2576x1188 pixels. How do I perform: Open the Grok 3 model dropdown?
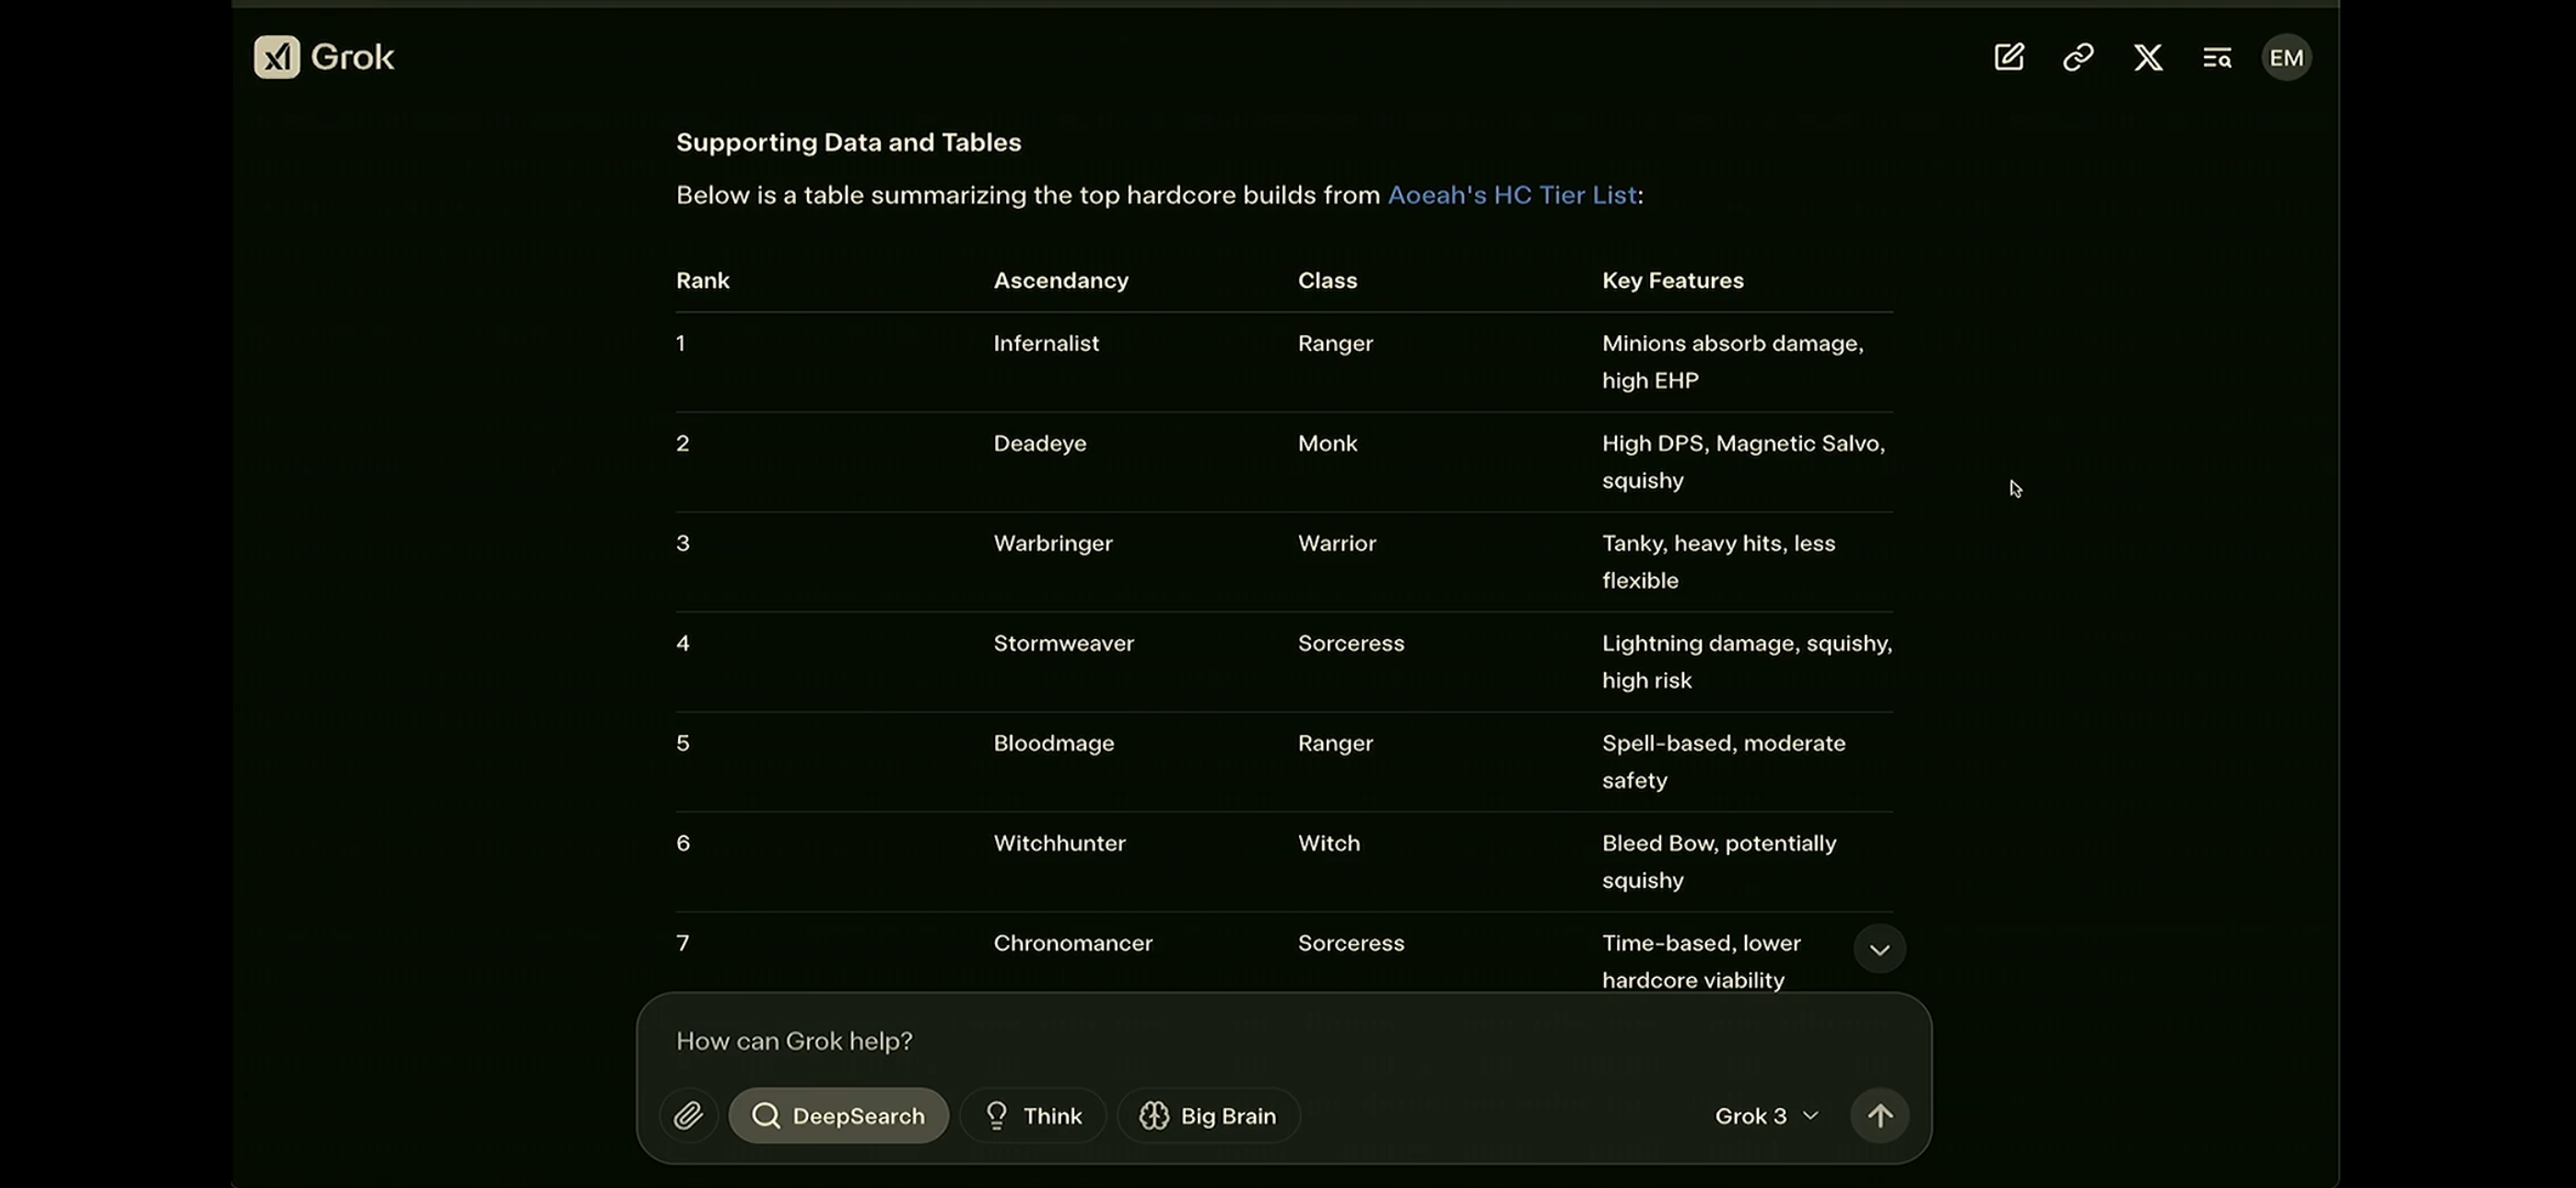(x=1766, y=1115)
